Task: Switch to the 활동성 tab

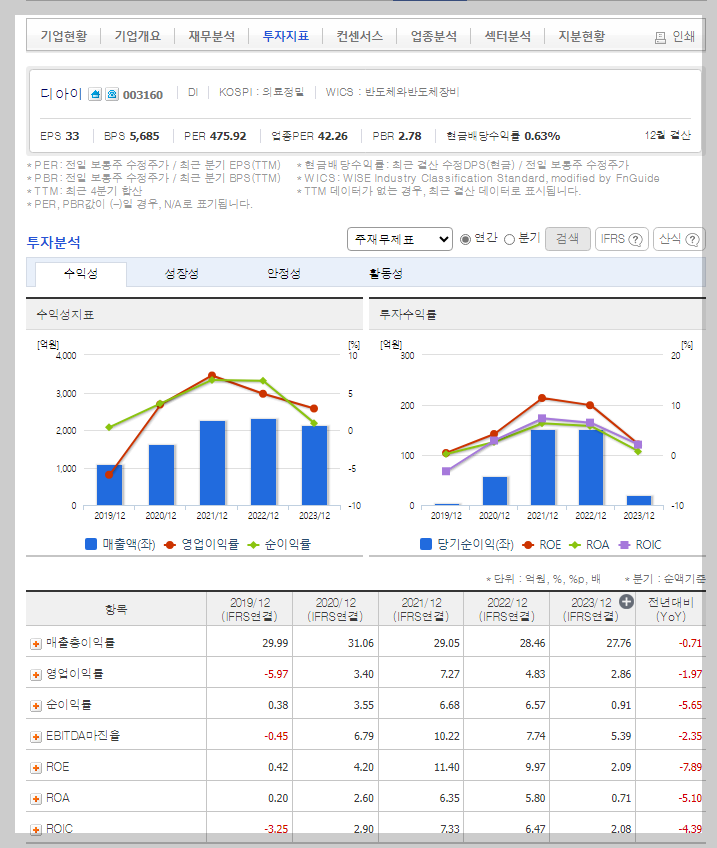Action: click(386, 274)
